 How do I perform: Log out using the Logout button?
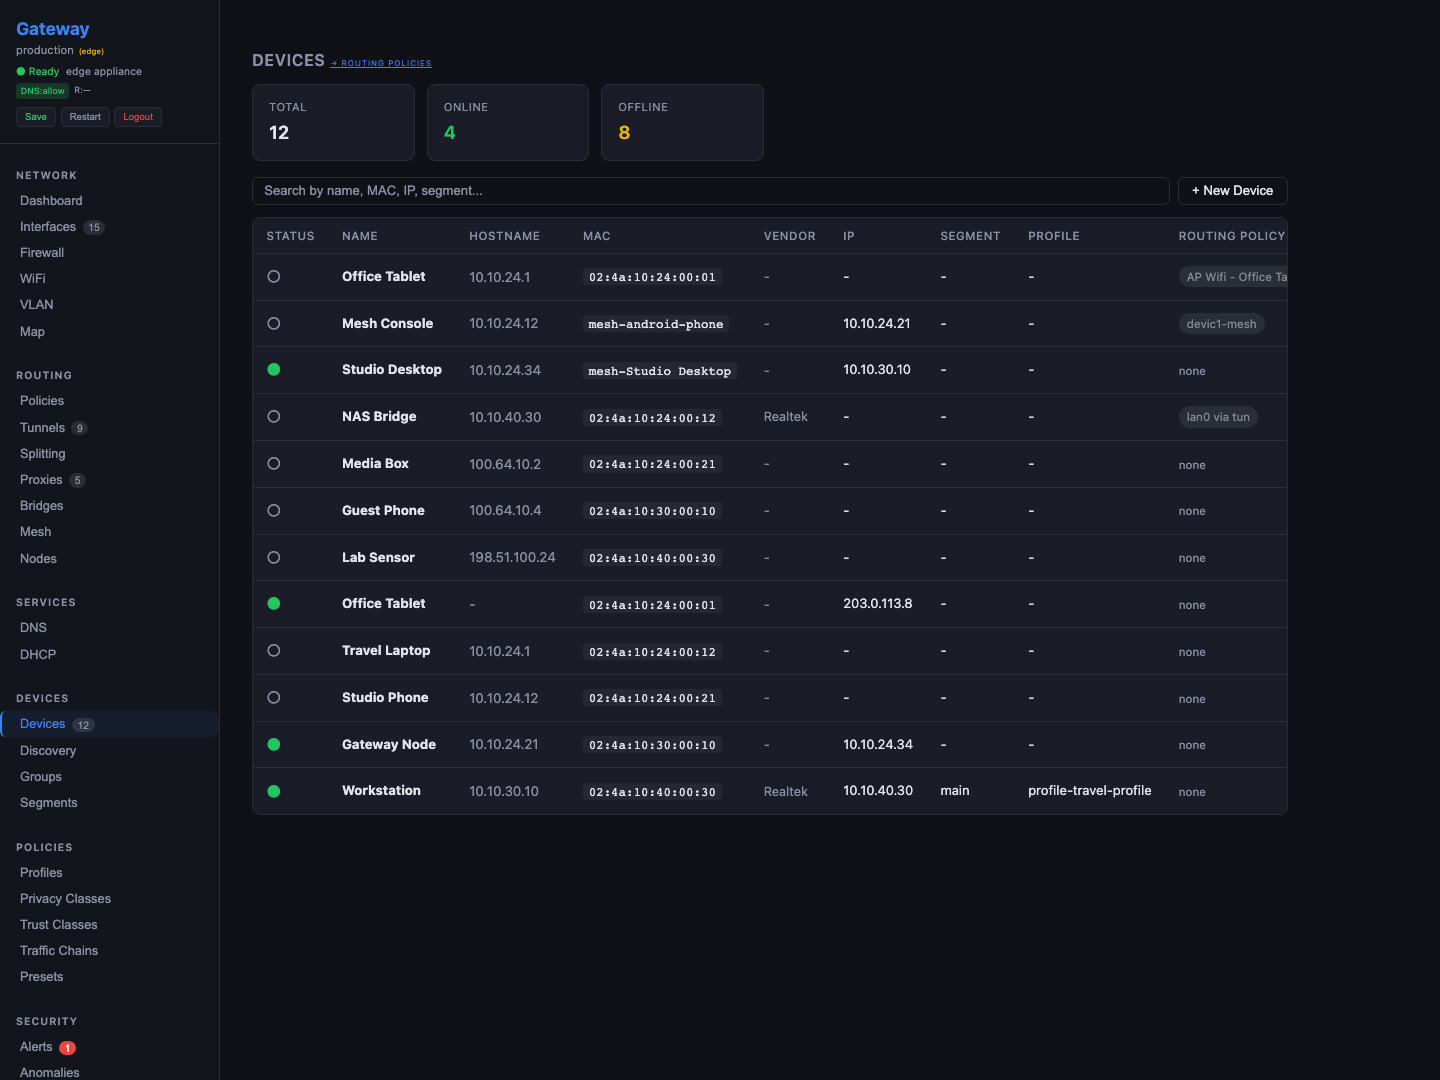pyautogui.click(x=138, y=117)
